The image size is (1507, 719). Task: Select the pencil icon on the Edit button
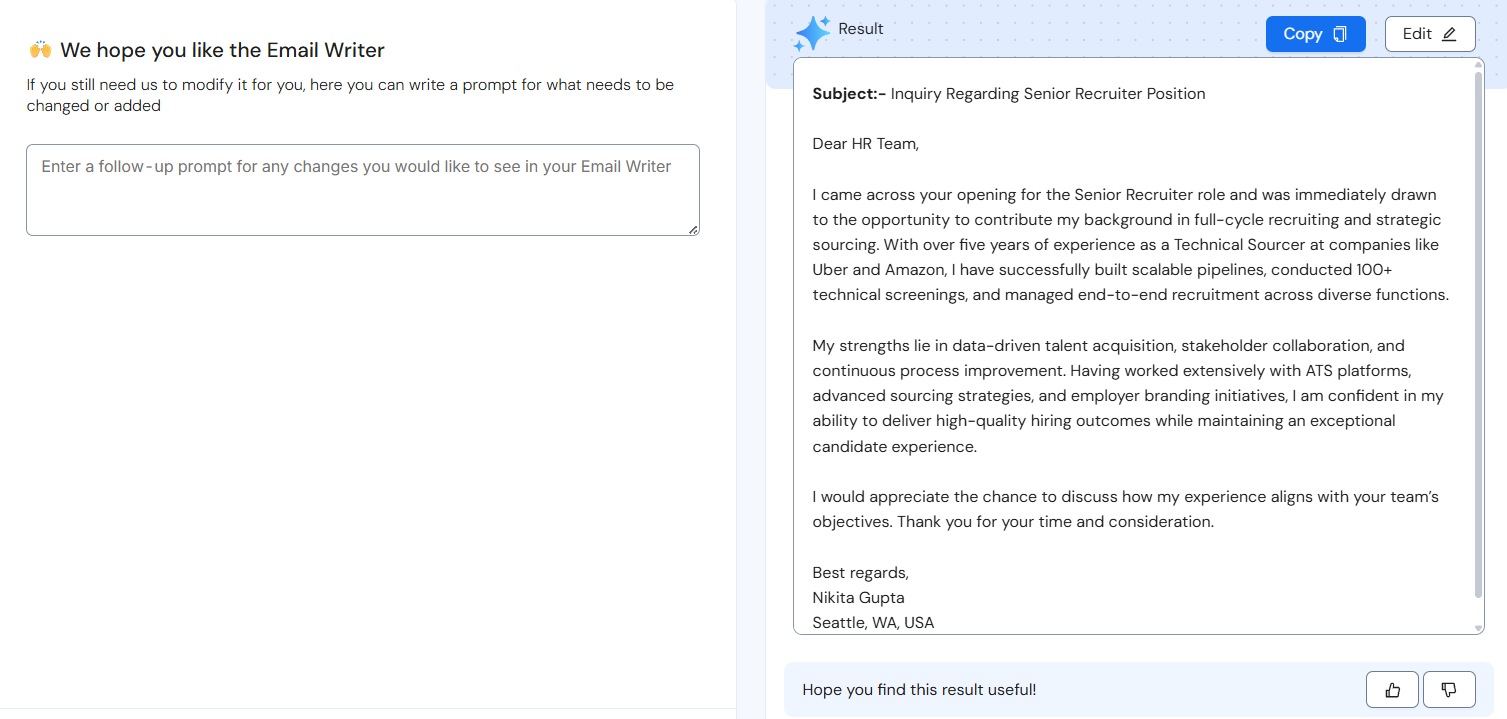(1450, 33)
